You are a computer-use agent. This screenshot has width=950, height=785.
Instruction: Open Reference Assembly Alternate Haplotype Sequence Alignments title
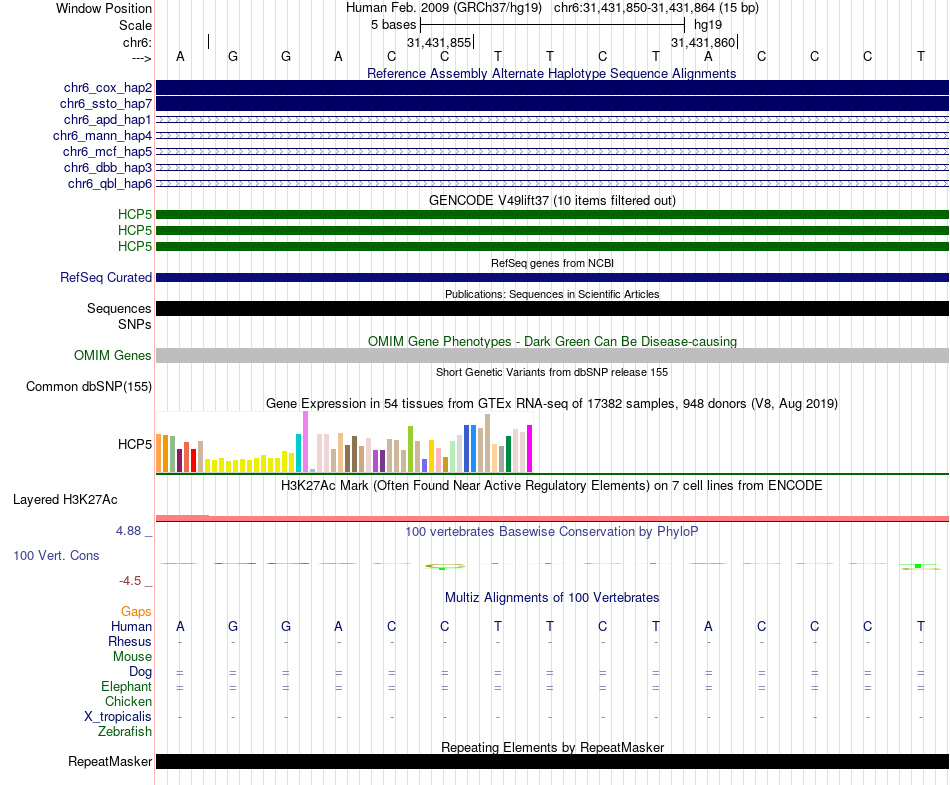[x=552, y=73]
